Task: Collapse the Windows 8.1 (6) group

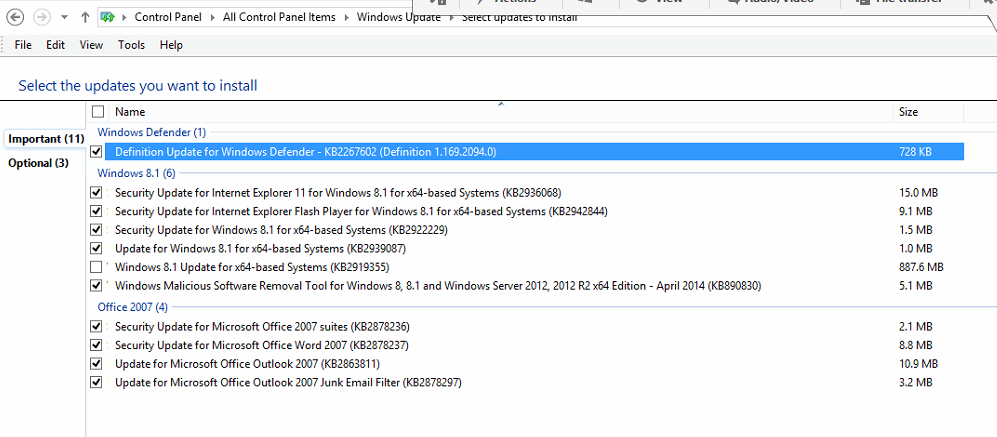Action: pos(136,173)
